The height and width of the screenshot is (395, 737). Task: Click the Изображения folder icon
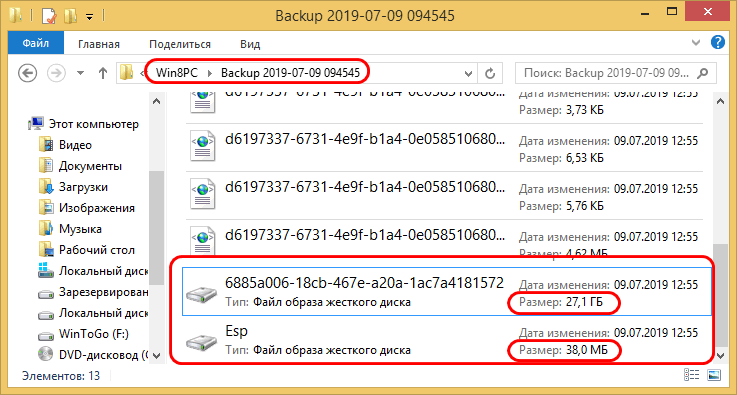pyautogui.click(x=47, y=208)
